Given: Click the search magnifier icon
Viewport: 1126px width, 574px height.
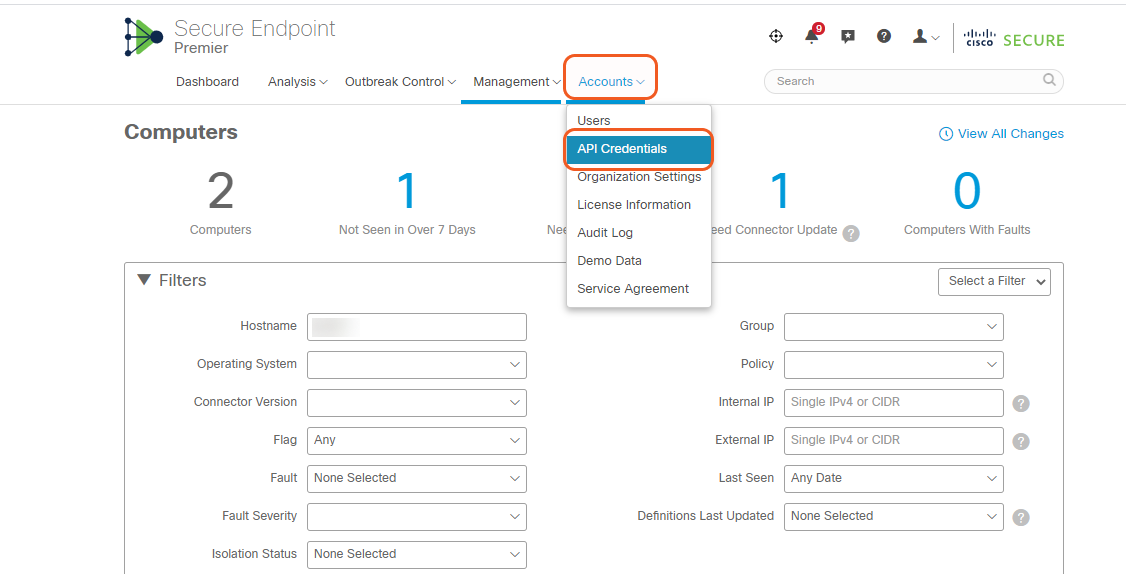Looking at the screenshot, I should coord(1049,80).
